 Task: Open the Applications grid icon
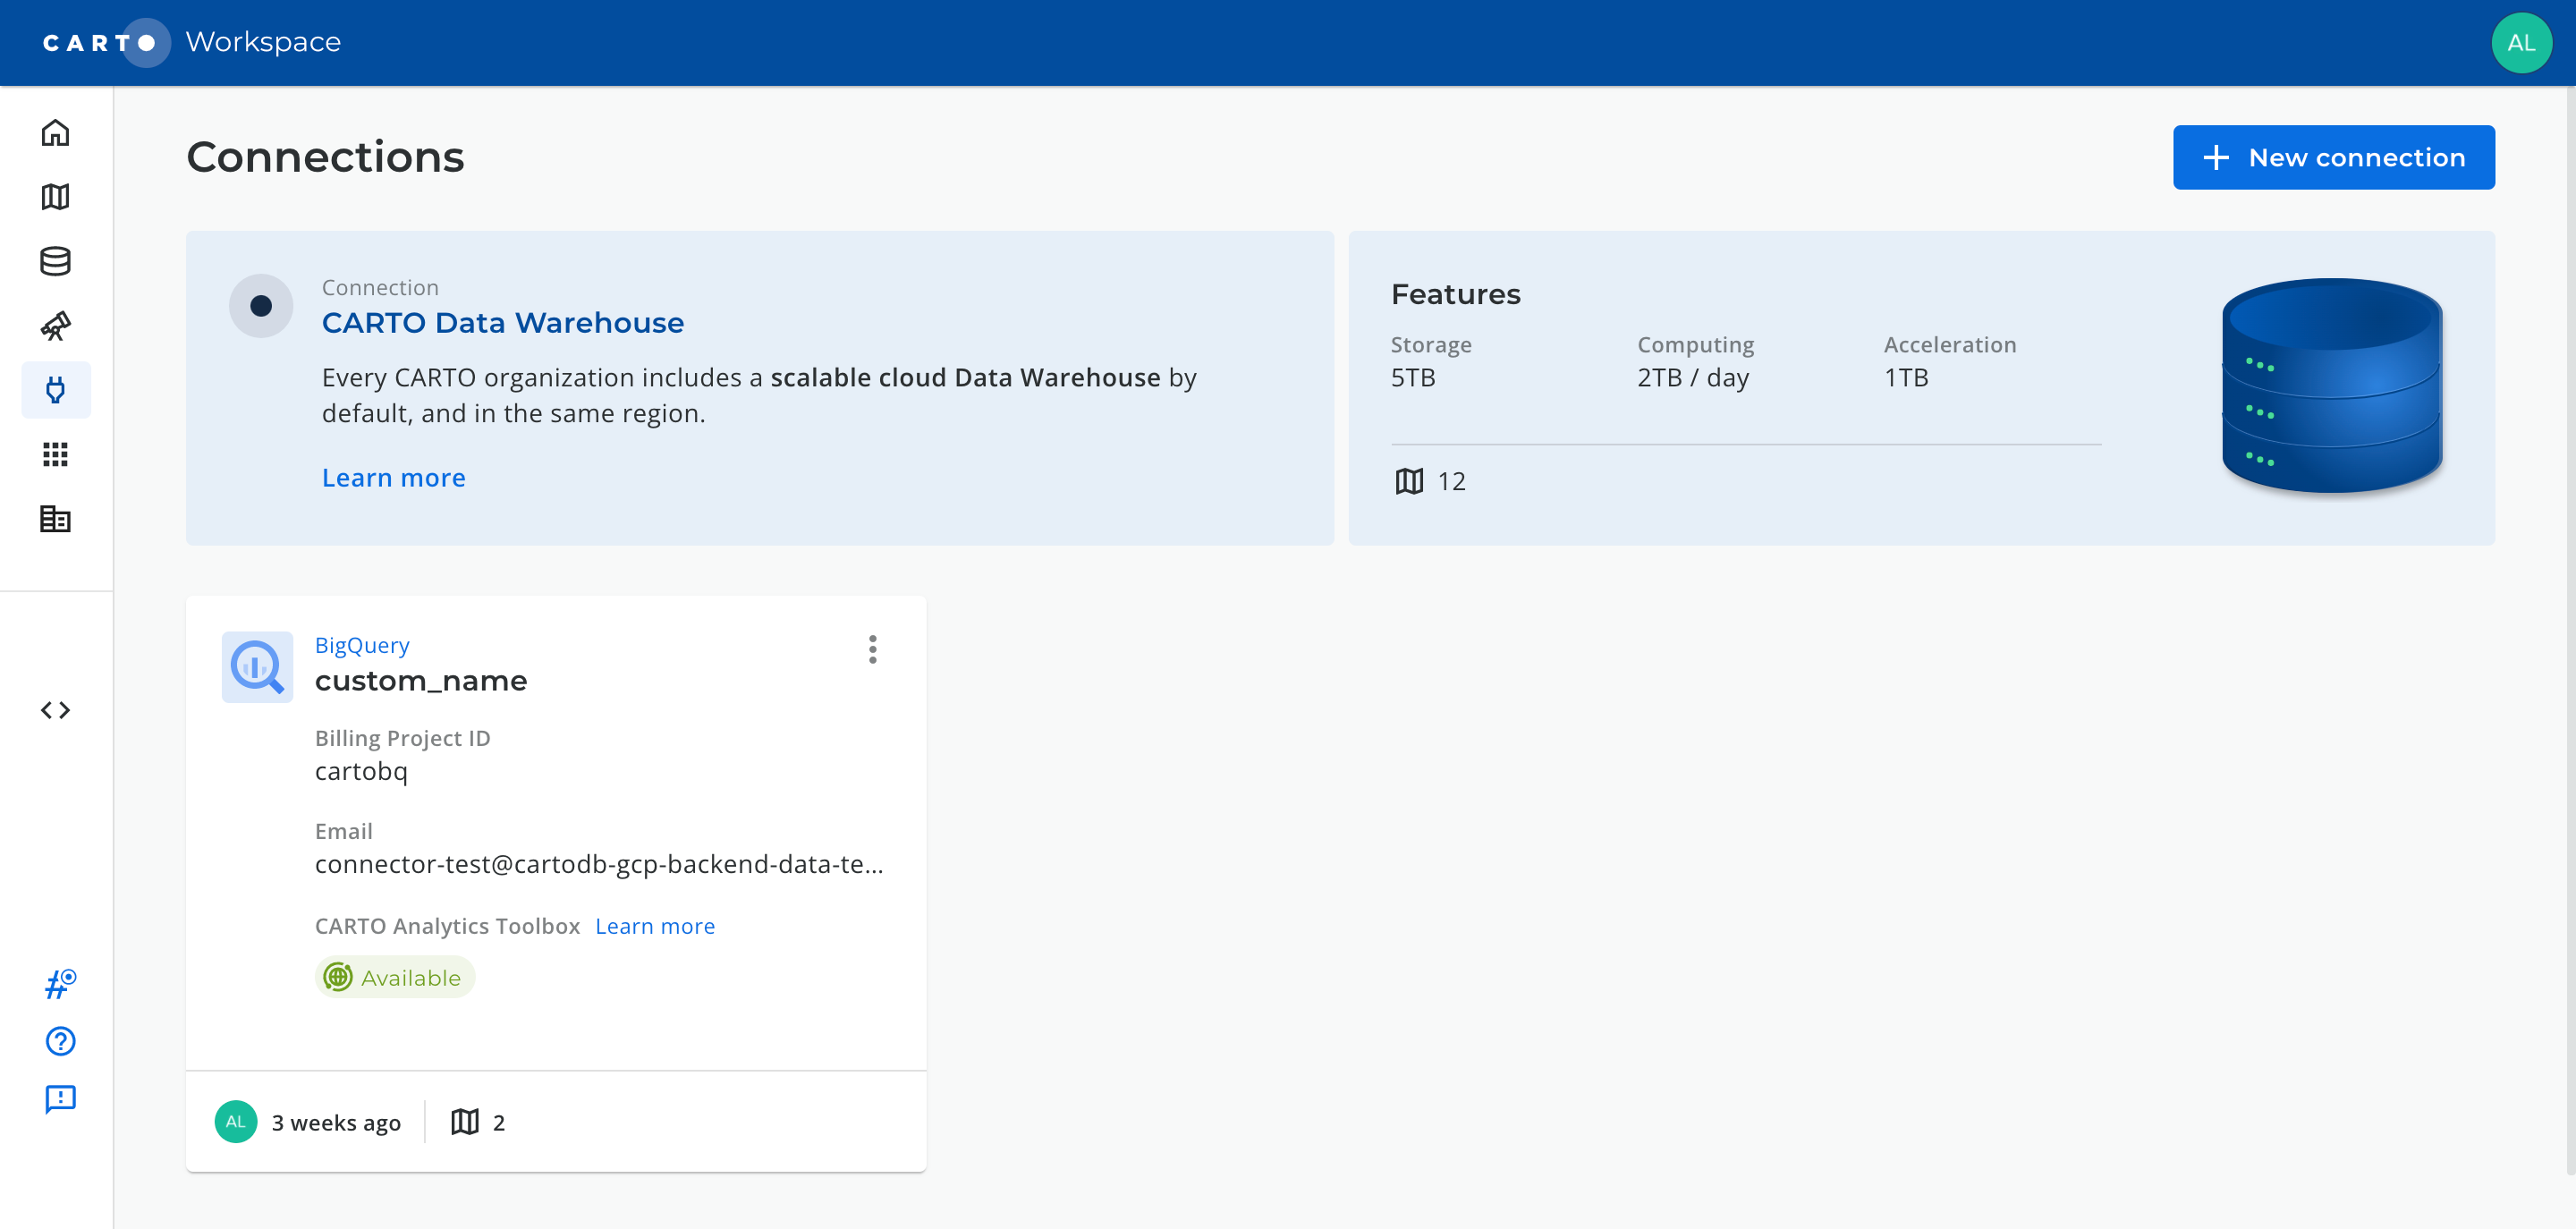56,455
